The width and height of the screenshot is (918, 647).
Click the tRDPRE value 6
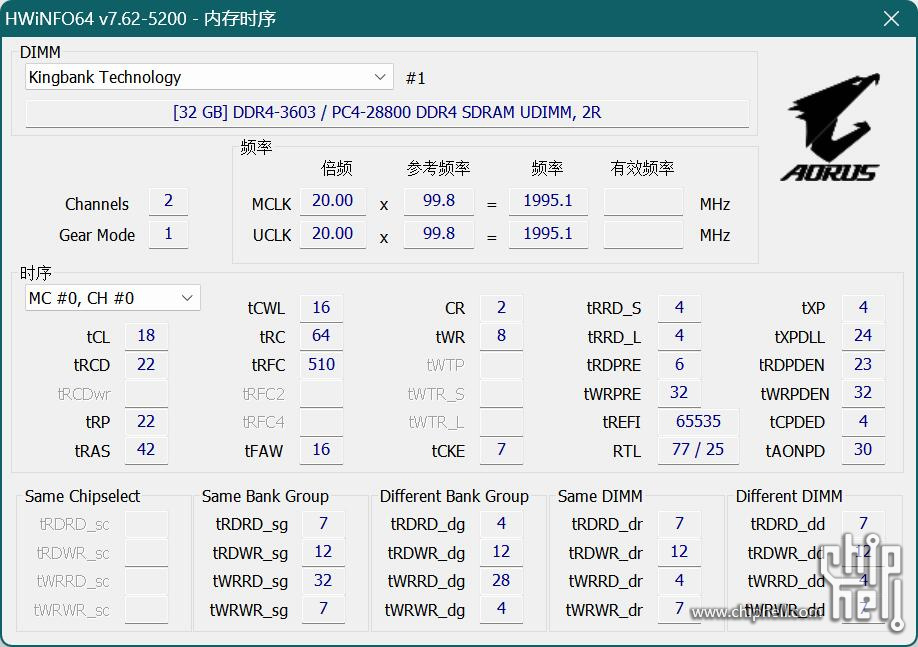[x=679, y=365]
